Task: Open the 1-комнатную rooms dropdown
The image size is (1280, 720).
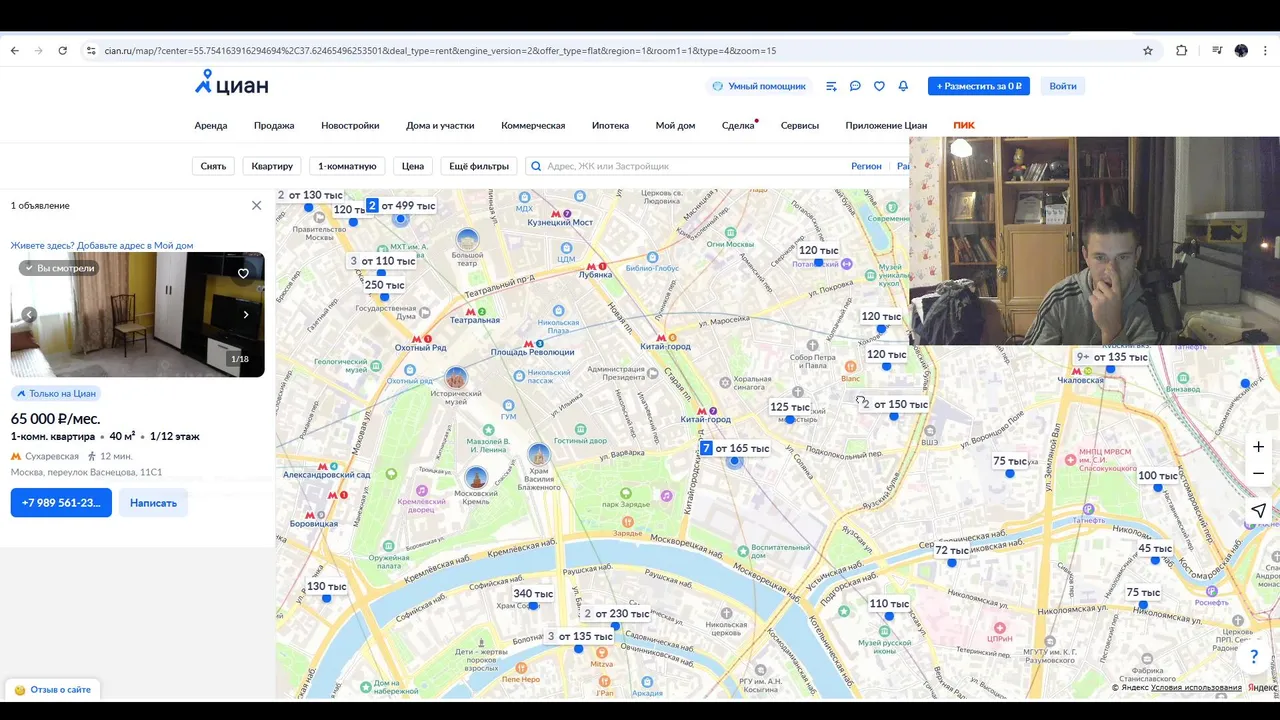Action: pyautogui.click(x=347, y=166)
